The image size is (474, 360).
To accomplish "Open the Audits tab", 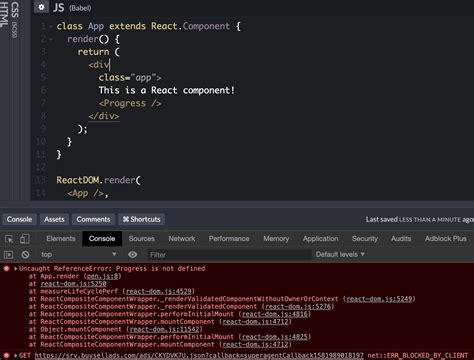I will (401, 239).
